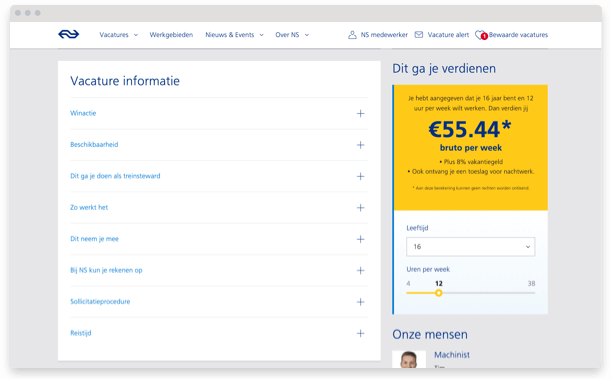
Task: Open the Vacatures dropdown chevron
Action: 136,35
